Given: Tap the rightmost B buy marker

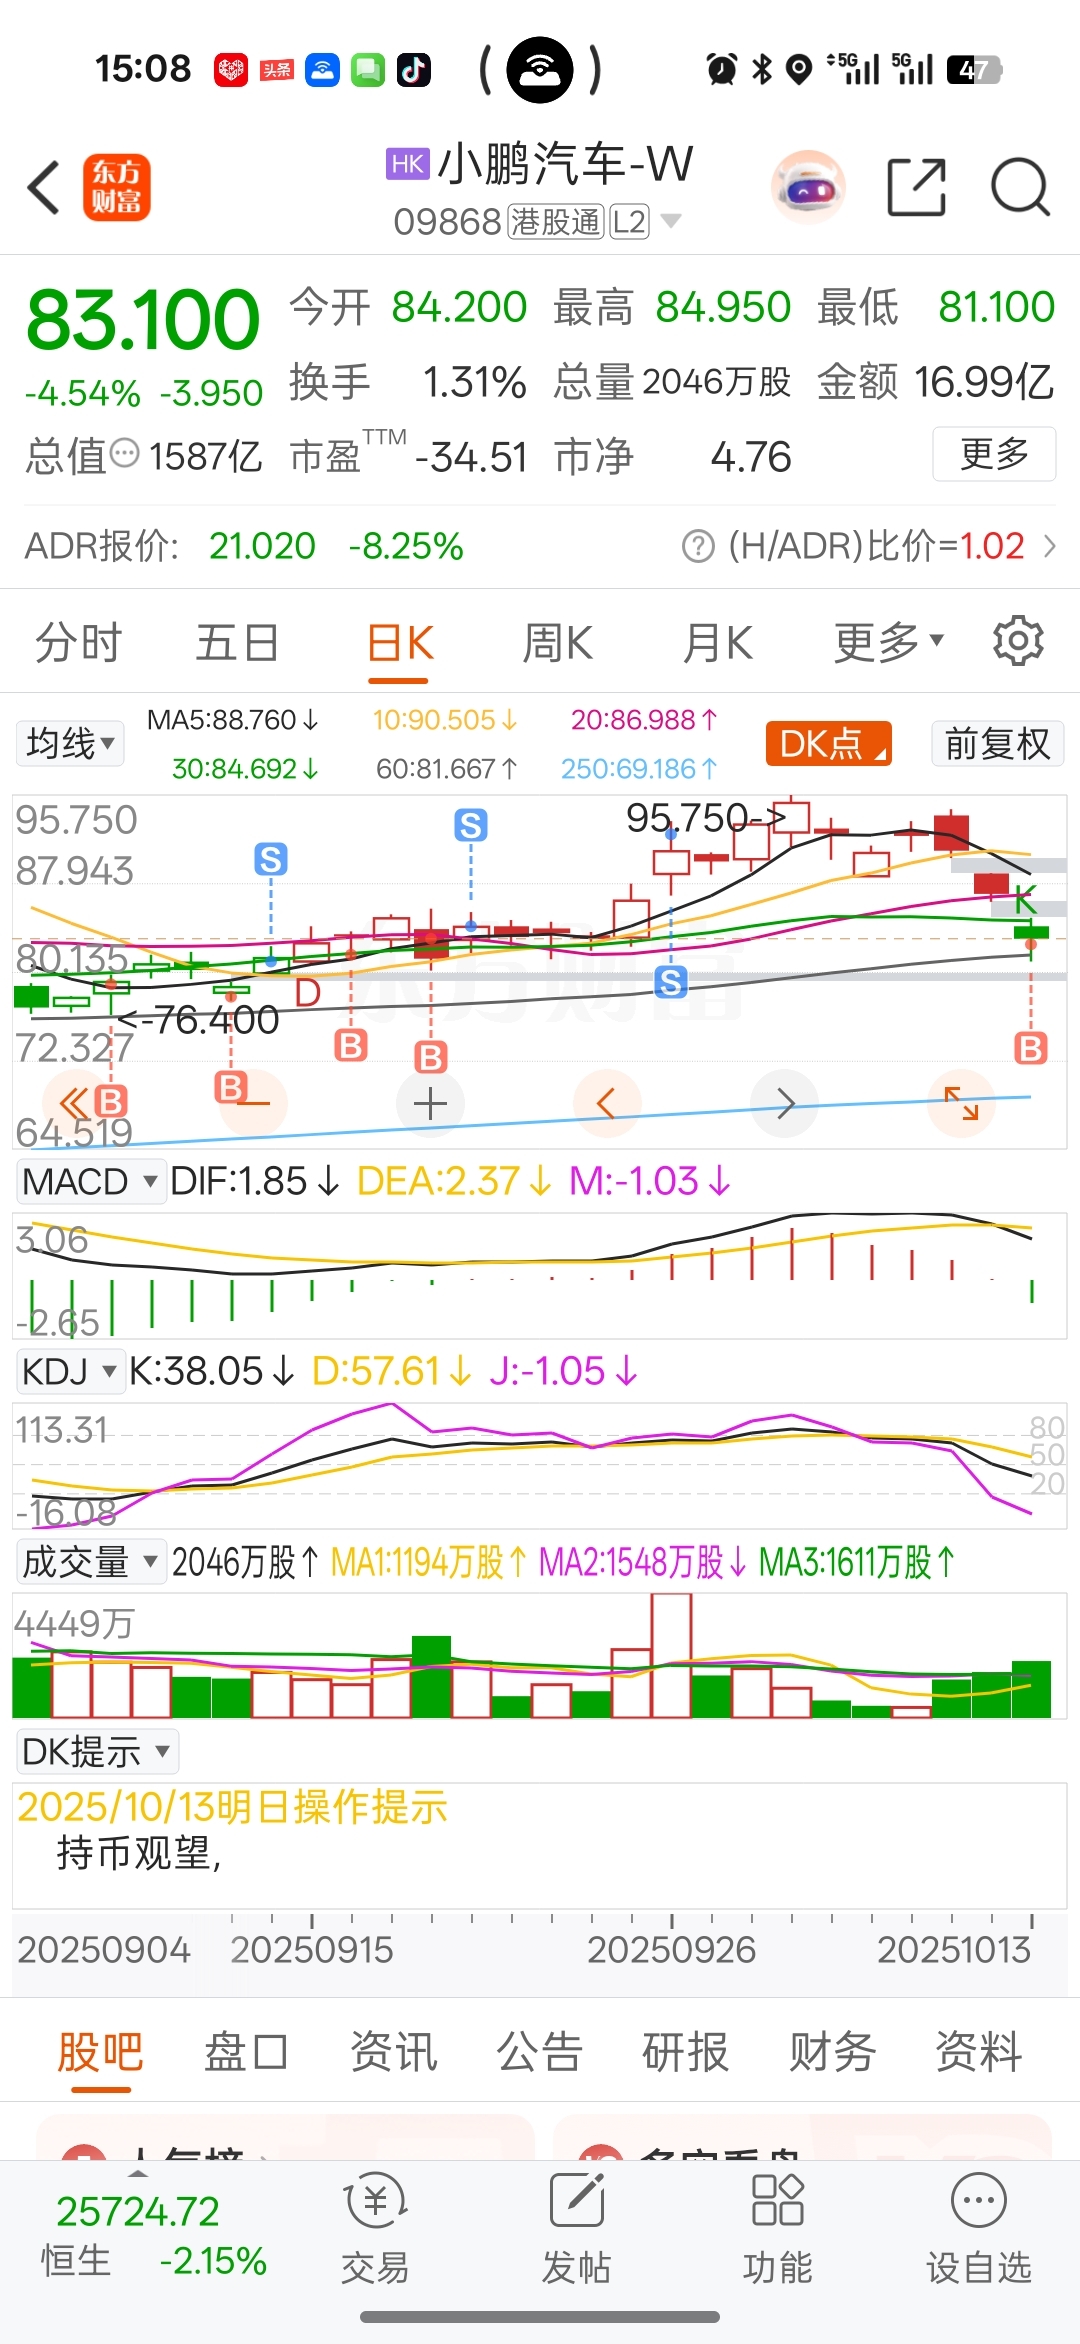Looking at the screenshot, I should 1030,1048.
